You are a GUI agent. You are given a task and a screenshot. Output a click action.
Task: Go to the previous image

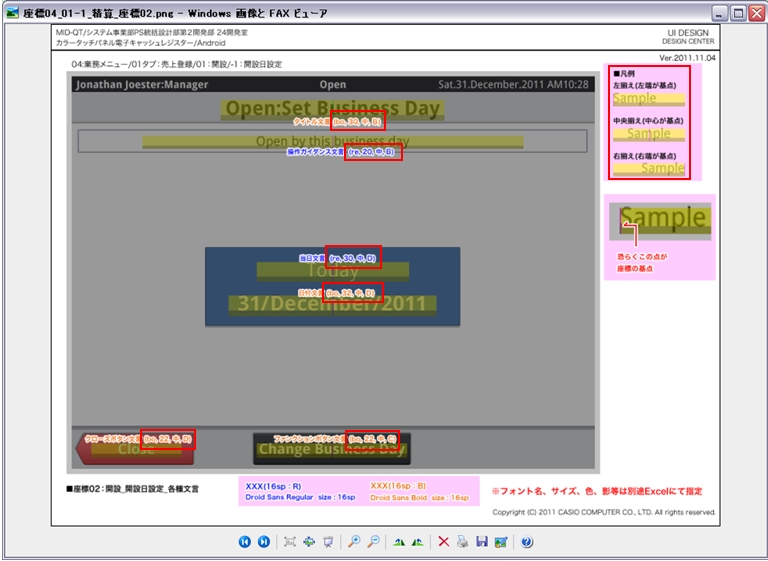pyautogui.click(x=244, y=542)
